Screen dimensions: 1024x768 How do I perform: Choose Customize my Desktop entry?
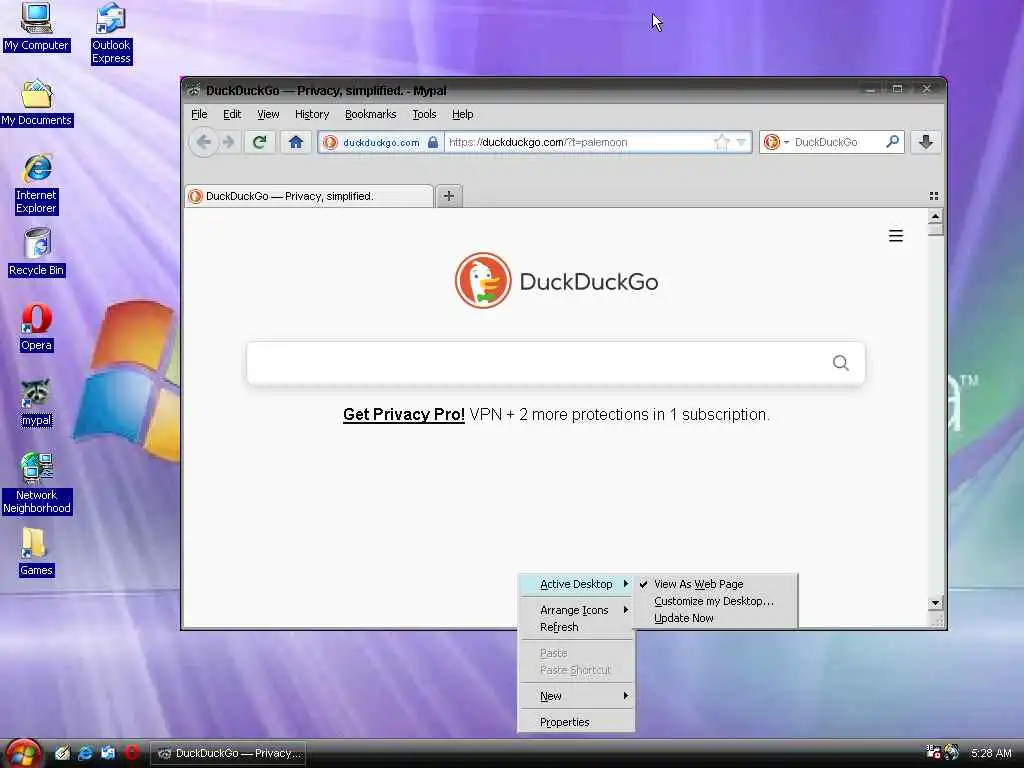click(716, 601)
